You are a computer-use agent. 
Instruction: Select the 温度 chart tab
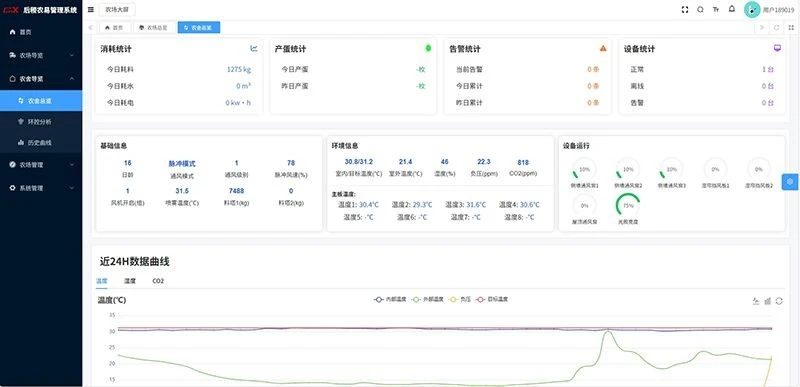pos(102,281)
